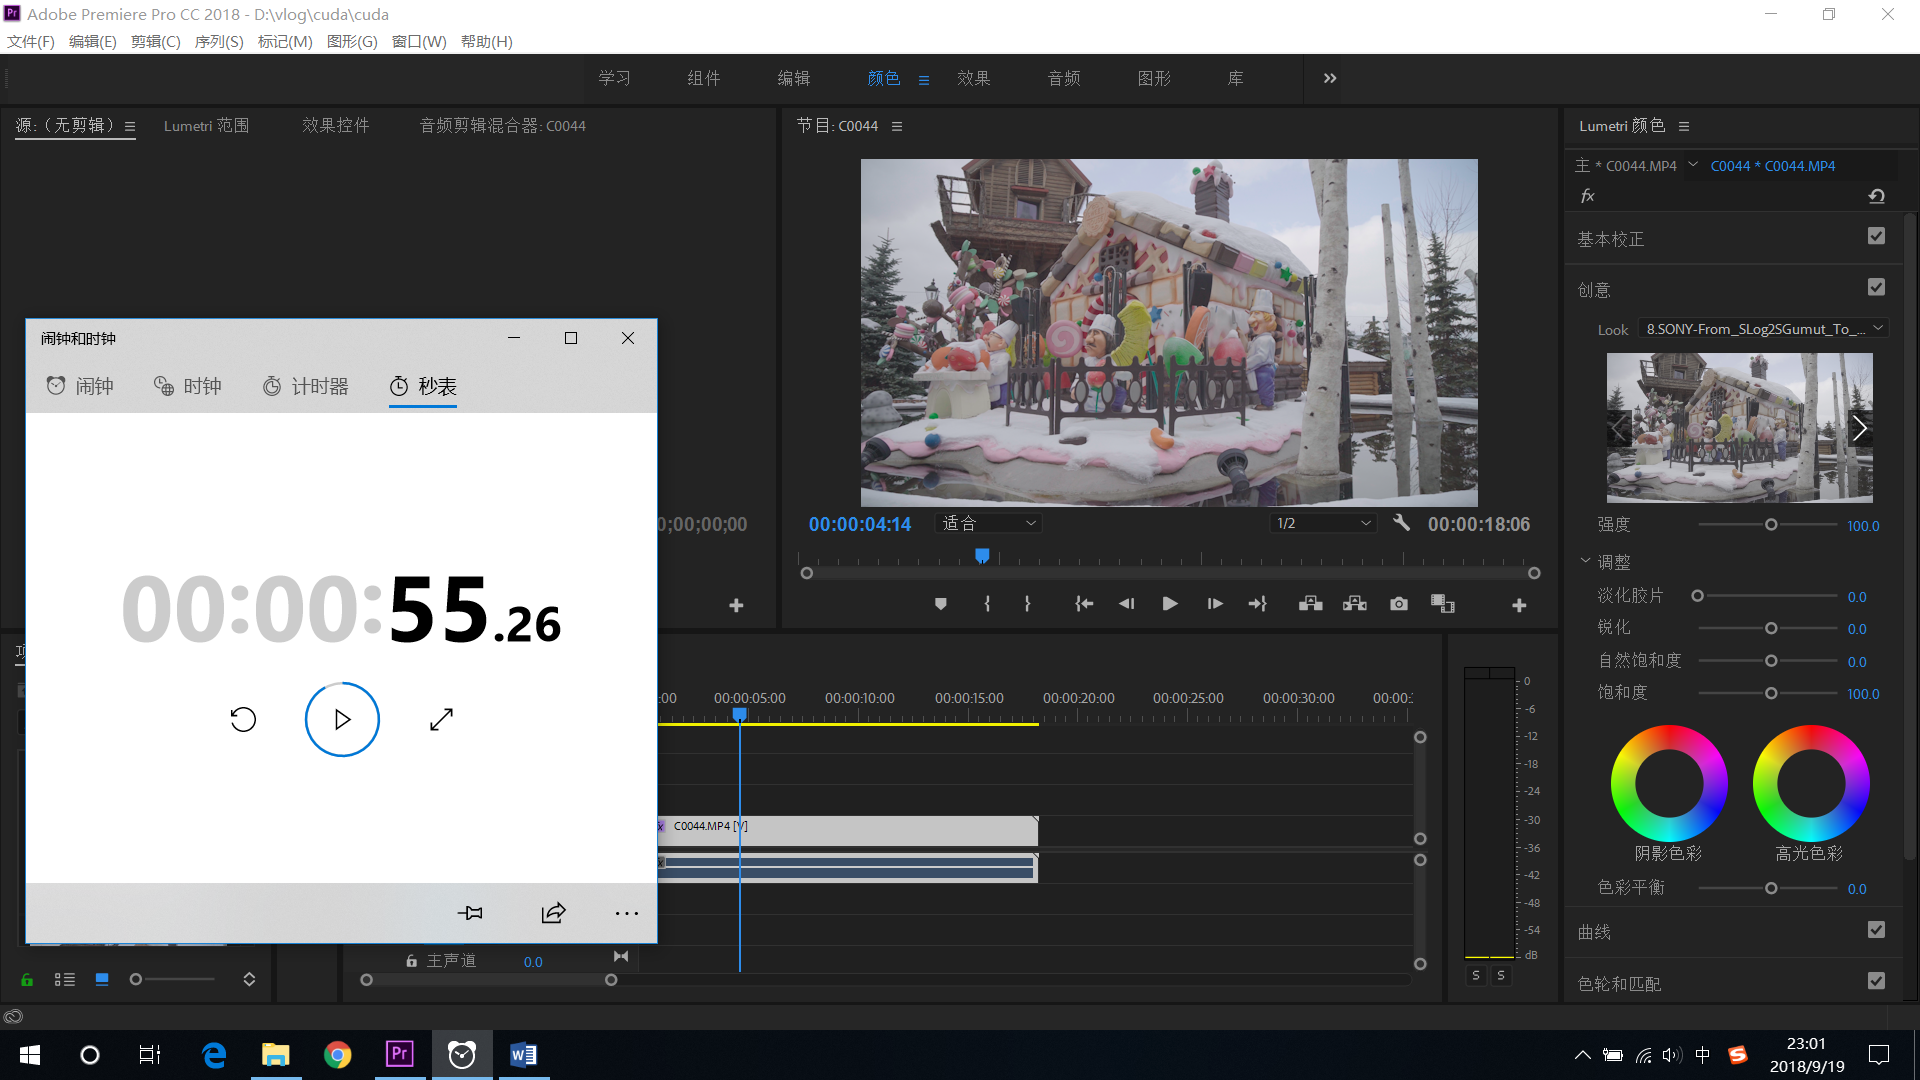Collapse the 调整 section arrow

1585,561
